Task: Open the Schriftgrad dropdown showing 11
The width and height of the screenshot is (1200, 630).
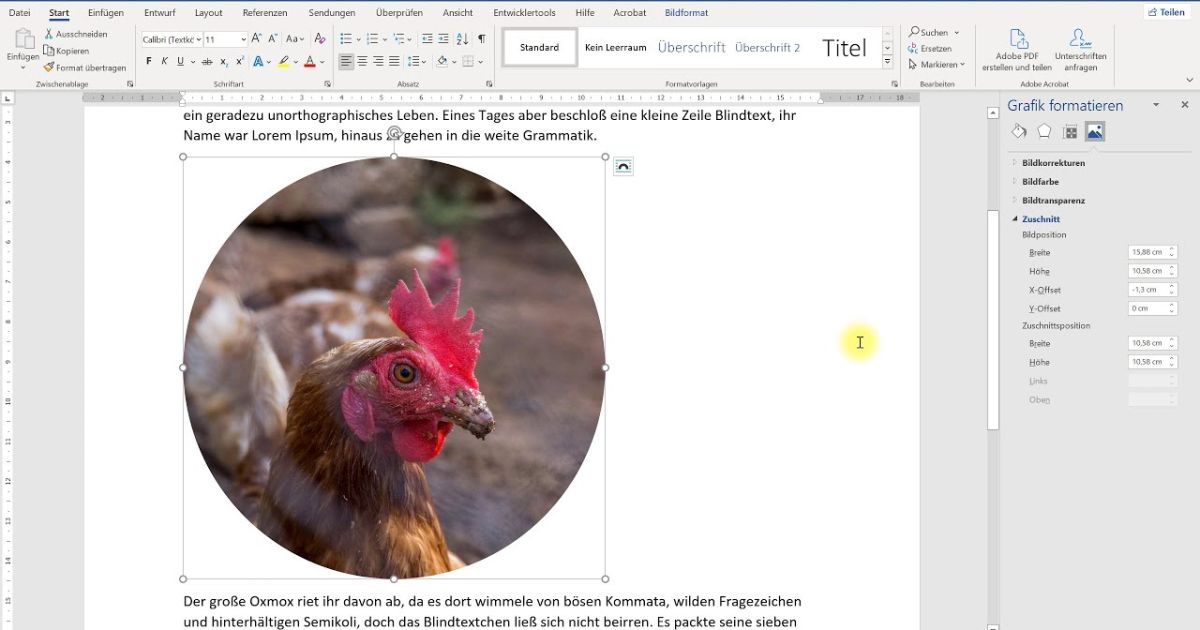Action: (x=243, y=39)
